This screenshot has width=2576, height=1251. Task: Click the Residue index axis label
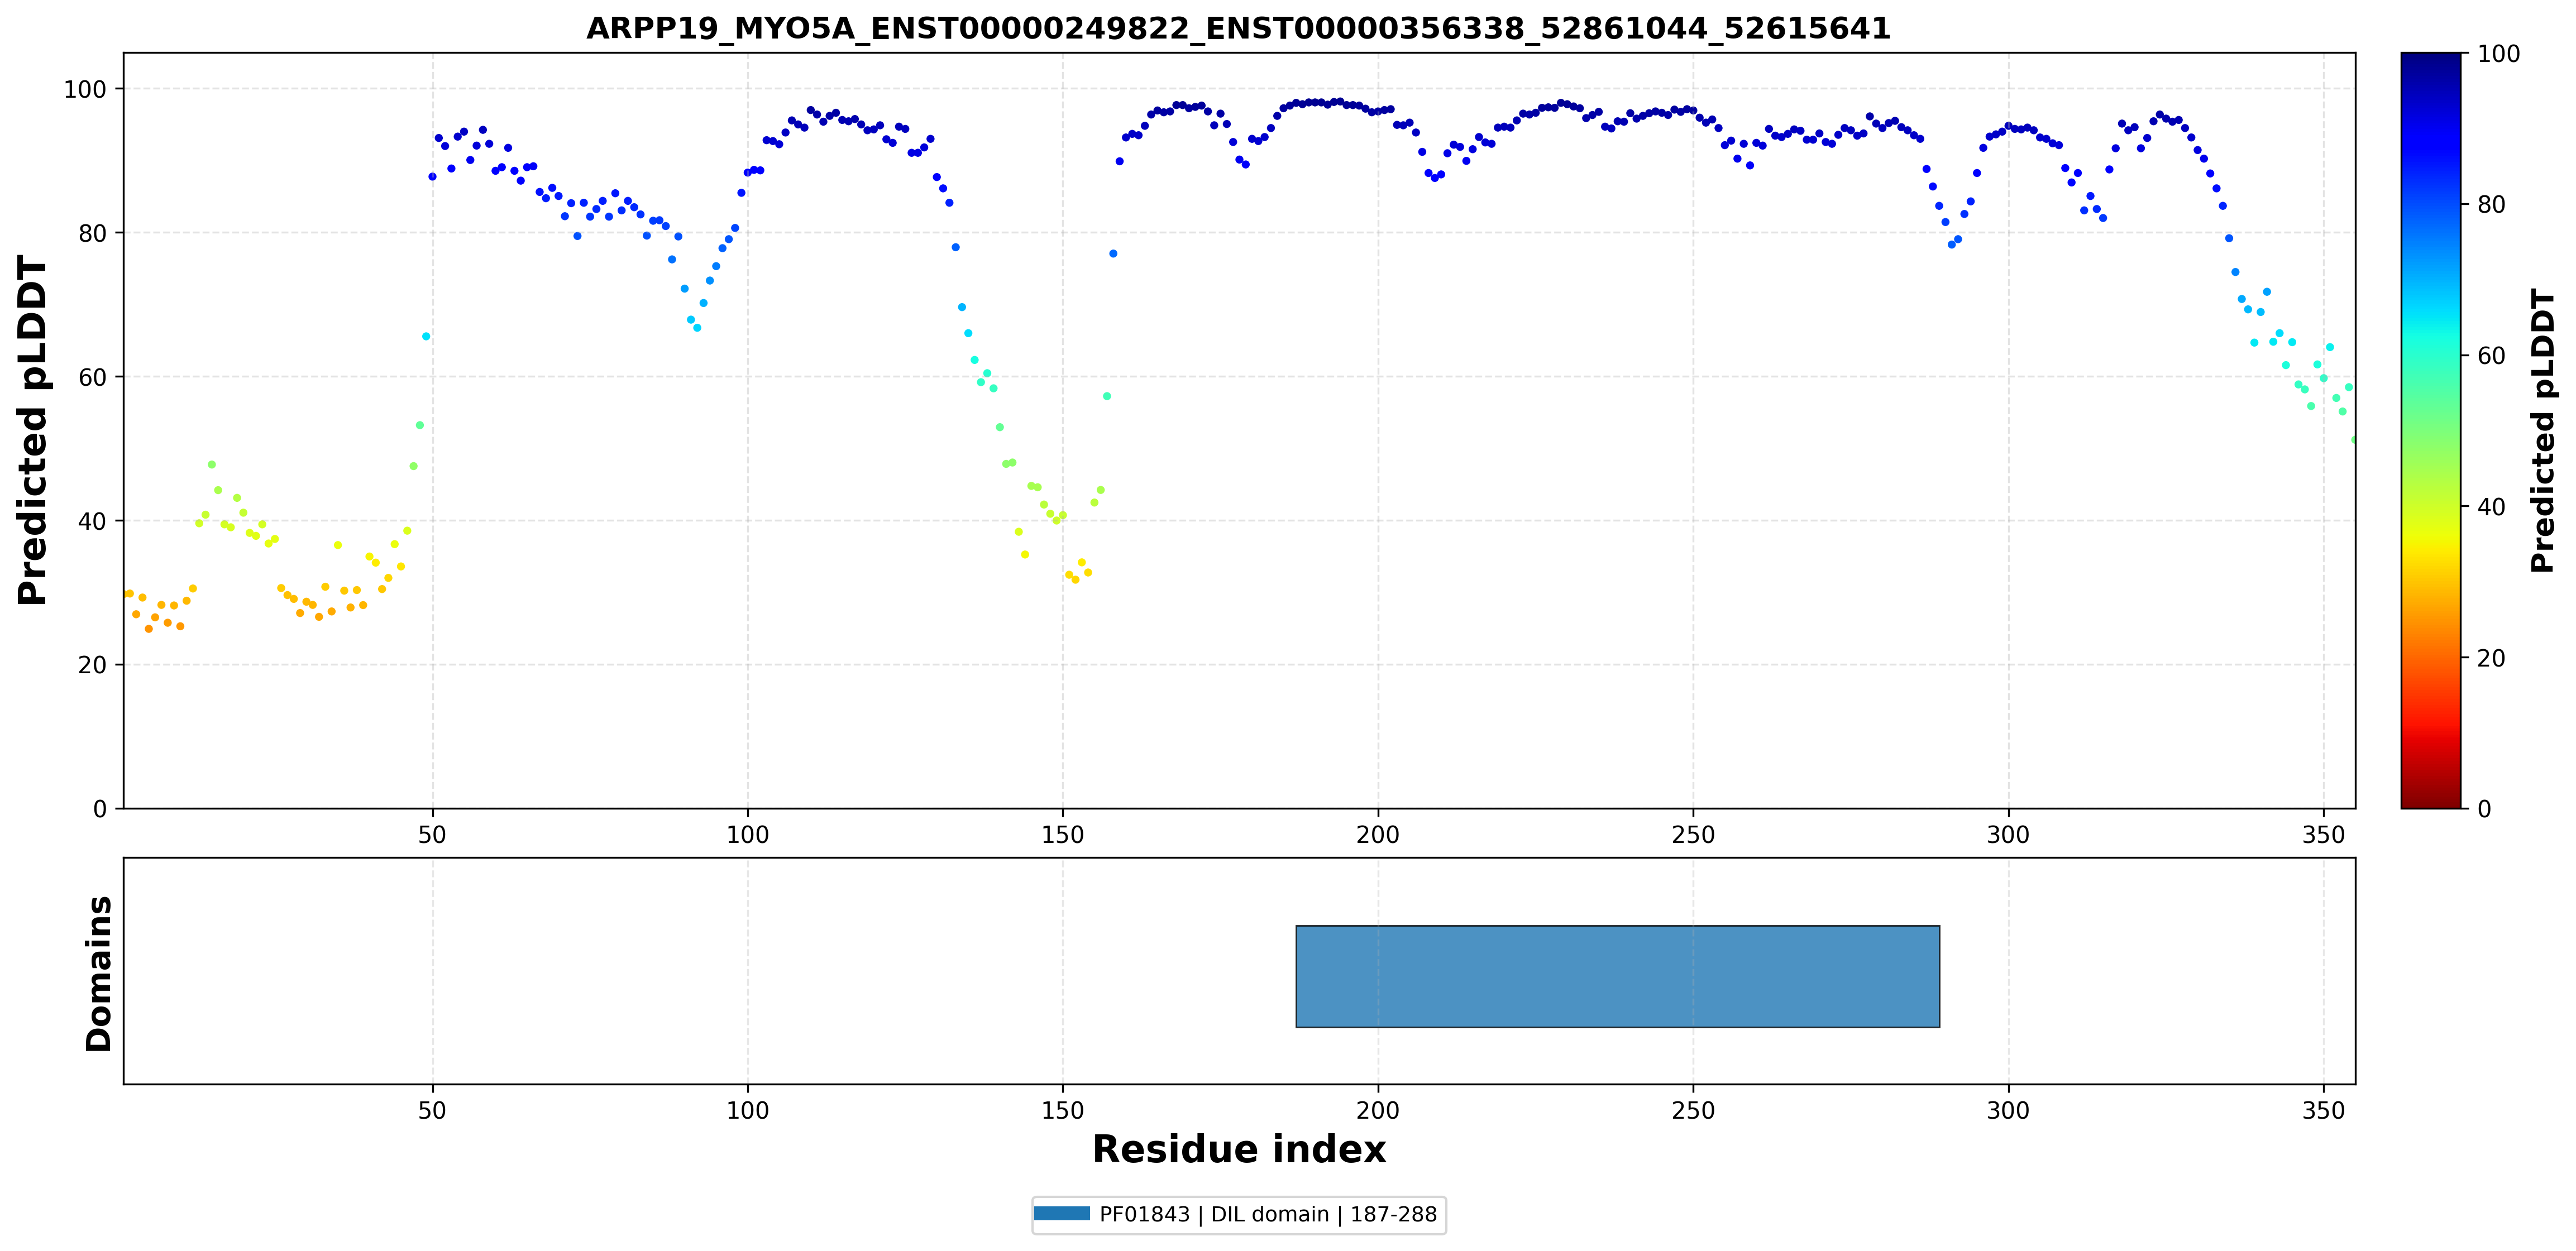pyautogui.click(x=1239, y=1149)
